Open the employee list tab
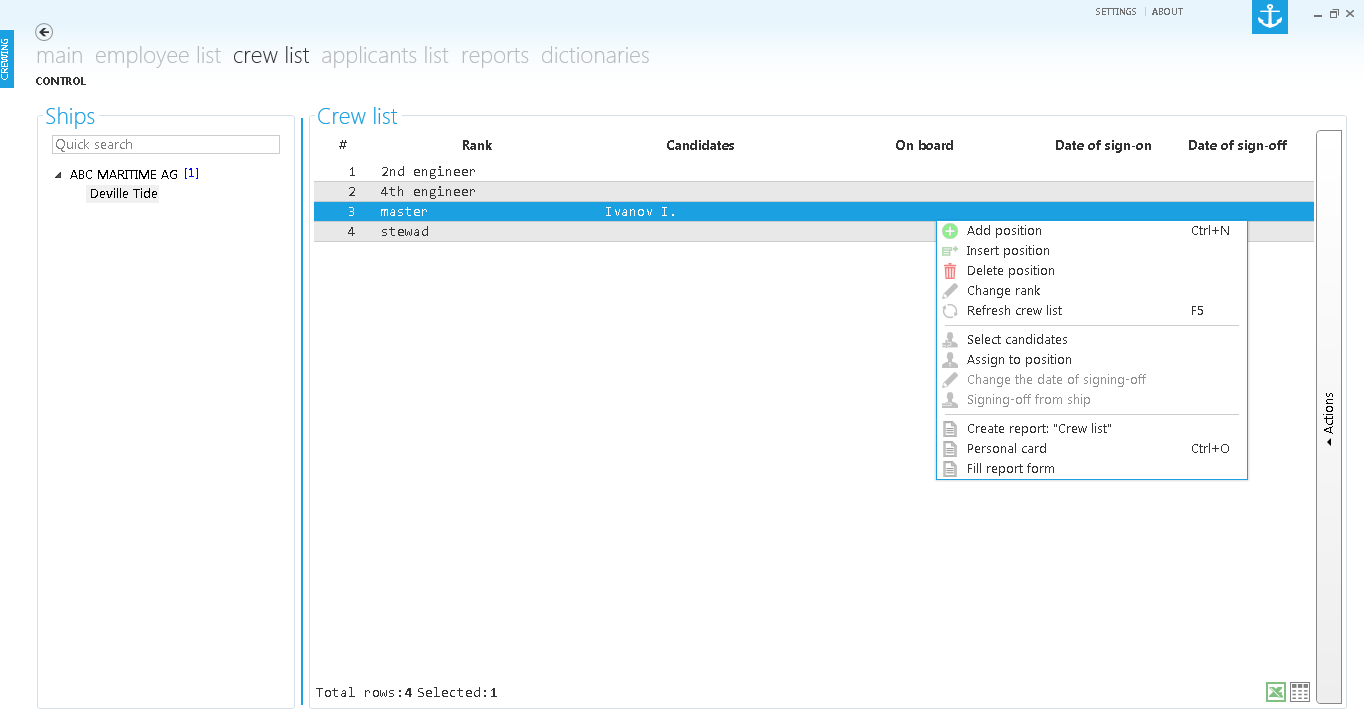The image size is (1364, 713). pyautogui.click(x=158, y=56)
